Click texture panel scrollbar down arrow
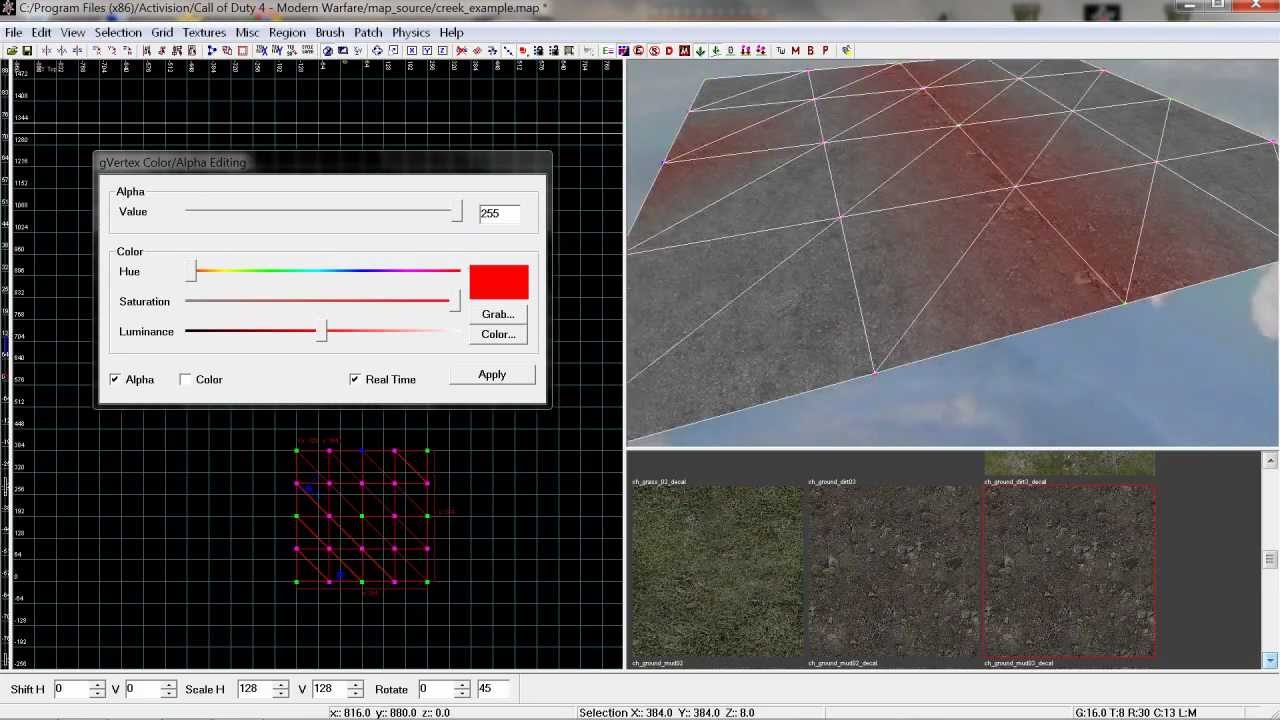Image resolution: width=1280 pixels, height=720 pixels. [1270, 660]
